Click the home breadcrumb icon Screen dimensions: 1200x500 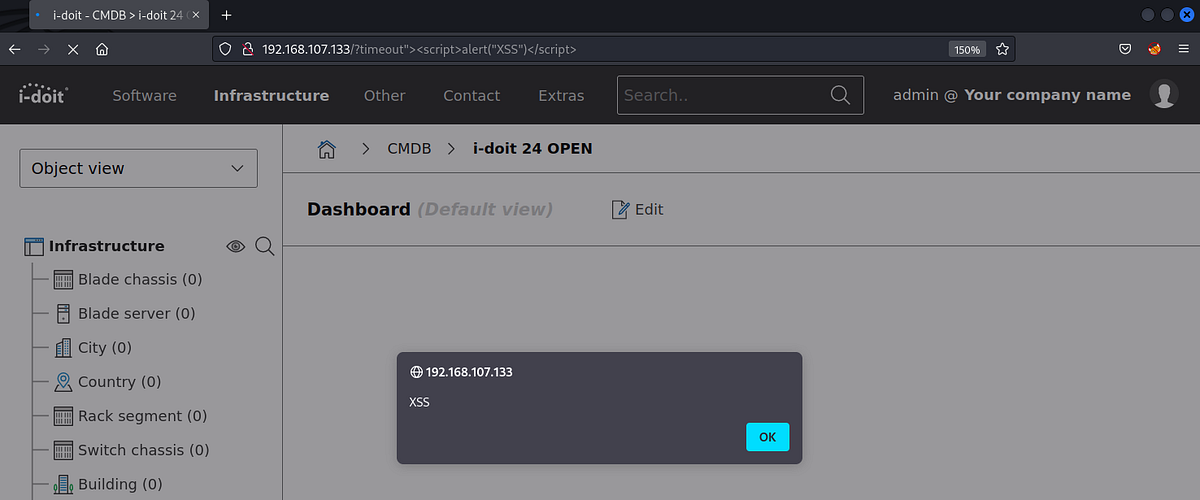[x=326, y=149]
